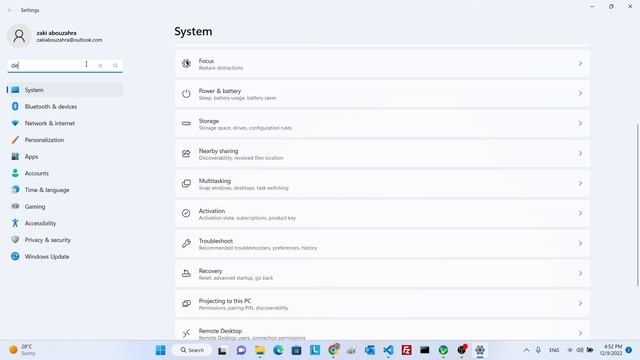The image size is (640, 360).
Task: Open Nearby sharing via chevron
Action: pyautogui.click(x=580, y=153)
